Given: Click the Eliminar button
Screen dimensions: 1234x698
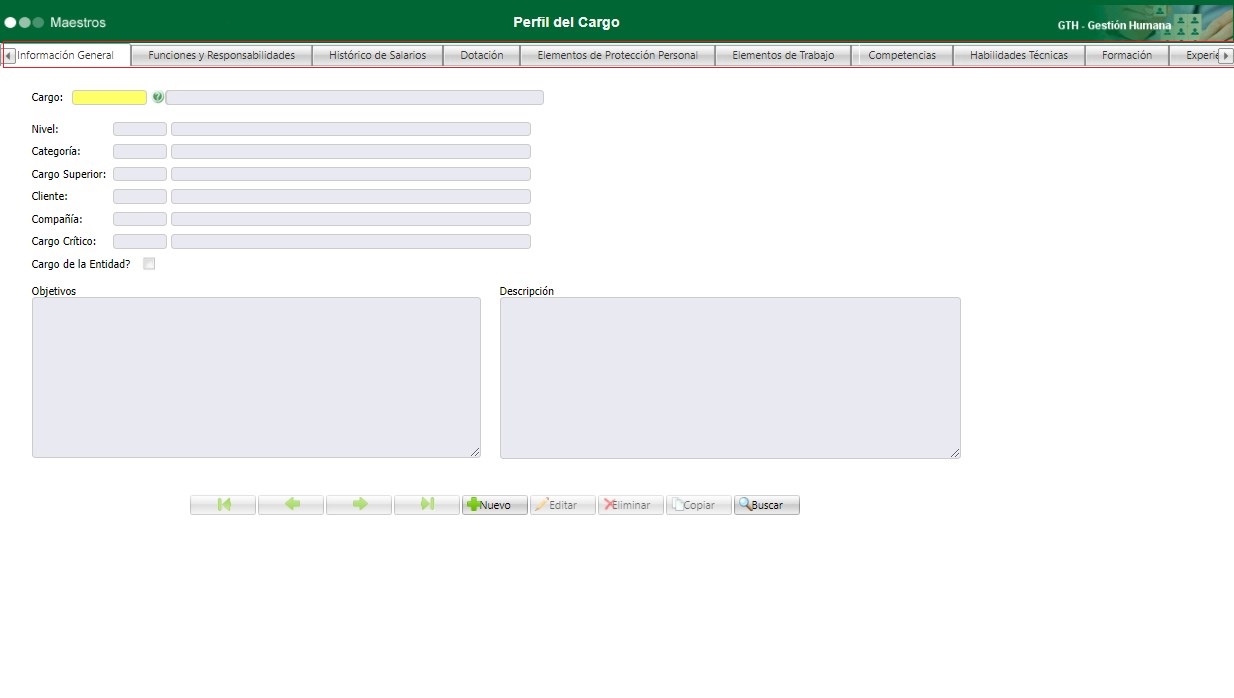Looking at the screenshot, I should click(631, 505).
